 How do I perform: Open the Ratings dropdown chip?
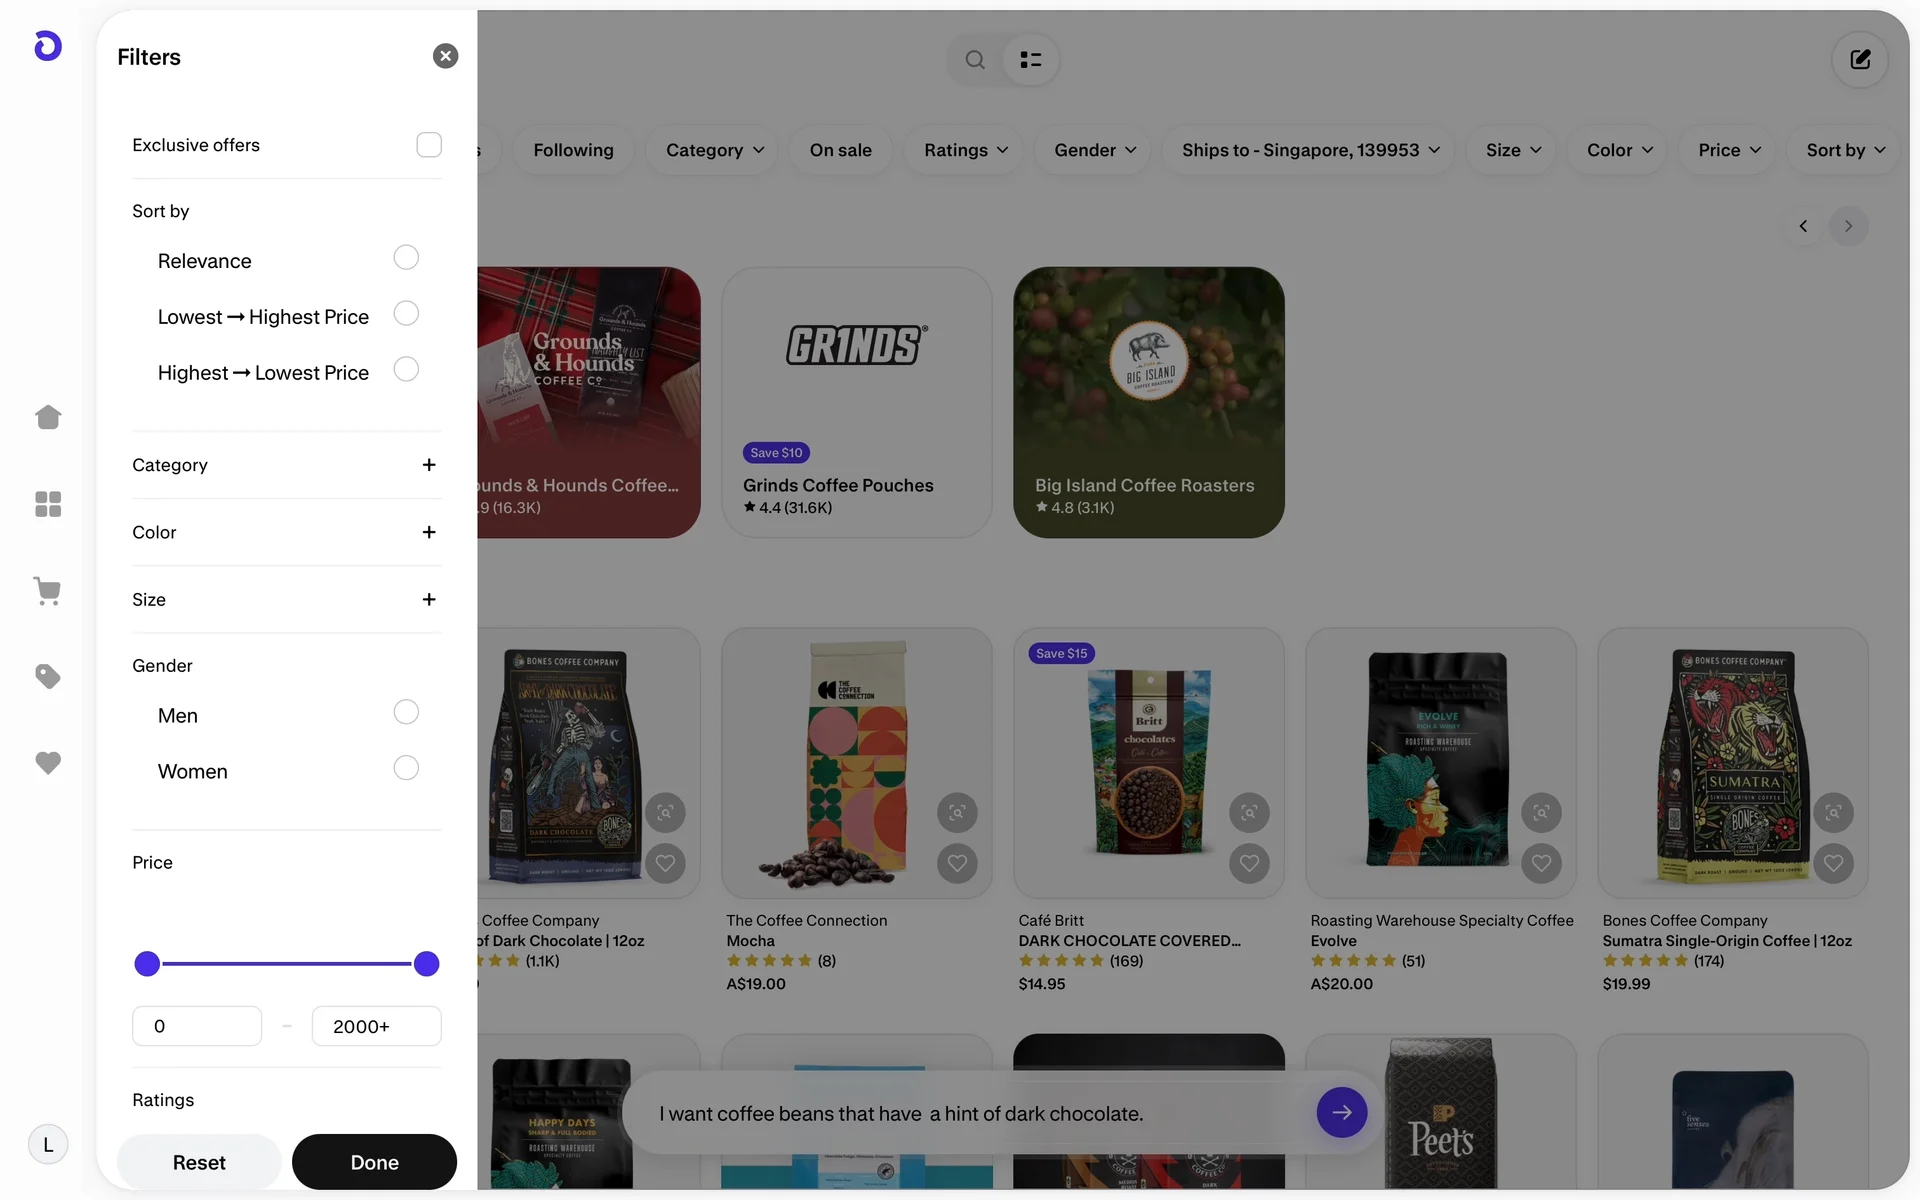click(x=966, y=150)
